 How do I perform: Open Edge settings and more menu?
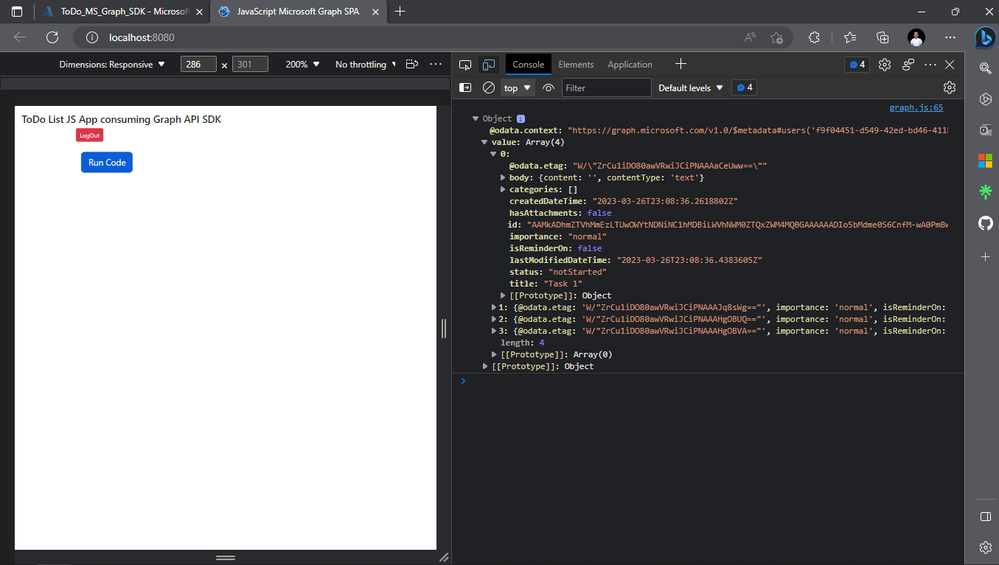(x=950, y=38)
